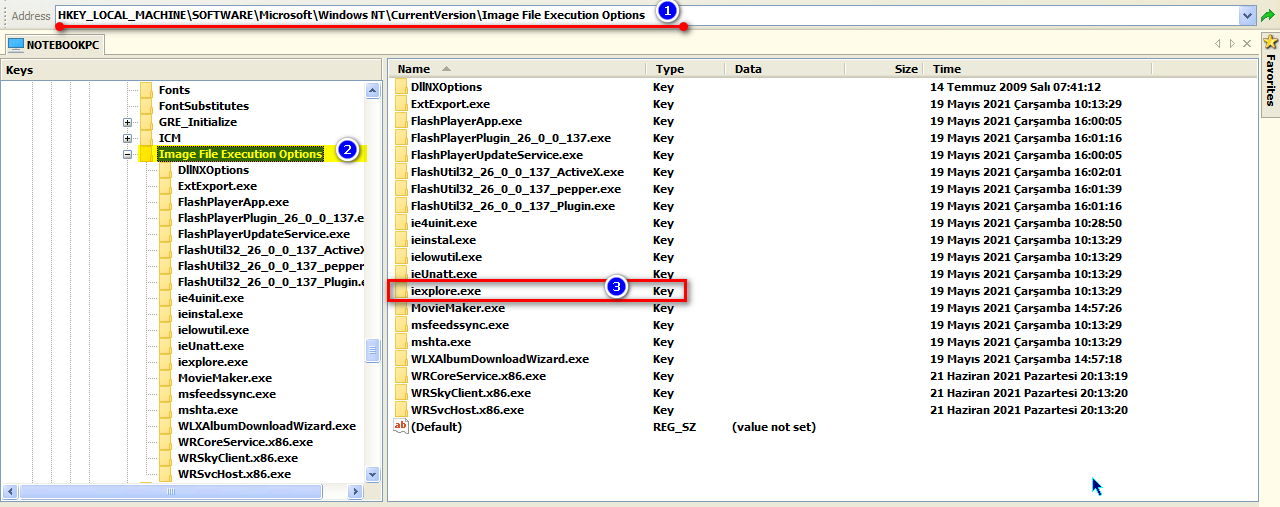Viewport: 1280px width, 507px height.
Task: Select WRCoreService.x86.exe in the right list
Action: [478, 376]
